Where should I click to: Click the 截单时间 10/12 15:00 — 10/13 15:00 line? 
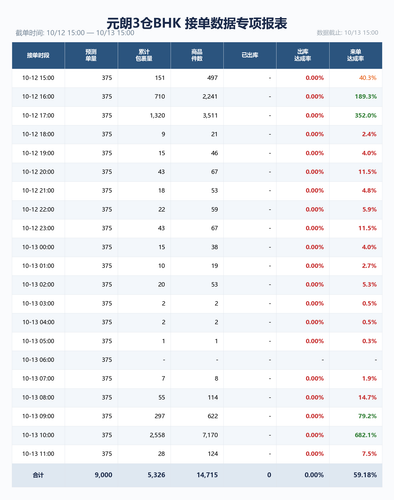[x=75, y=33]
